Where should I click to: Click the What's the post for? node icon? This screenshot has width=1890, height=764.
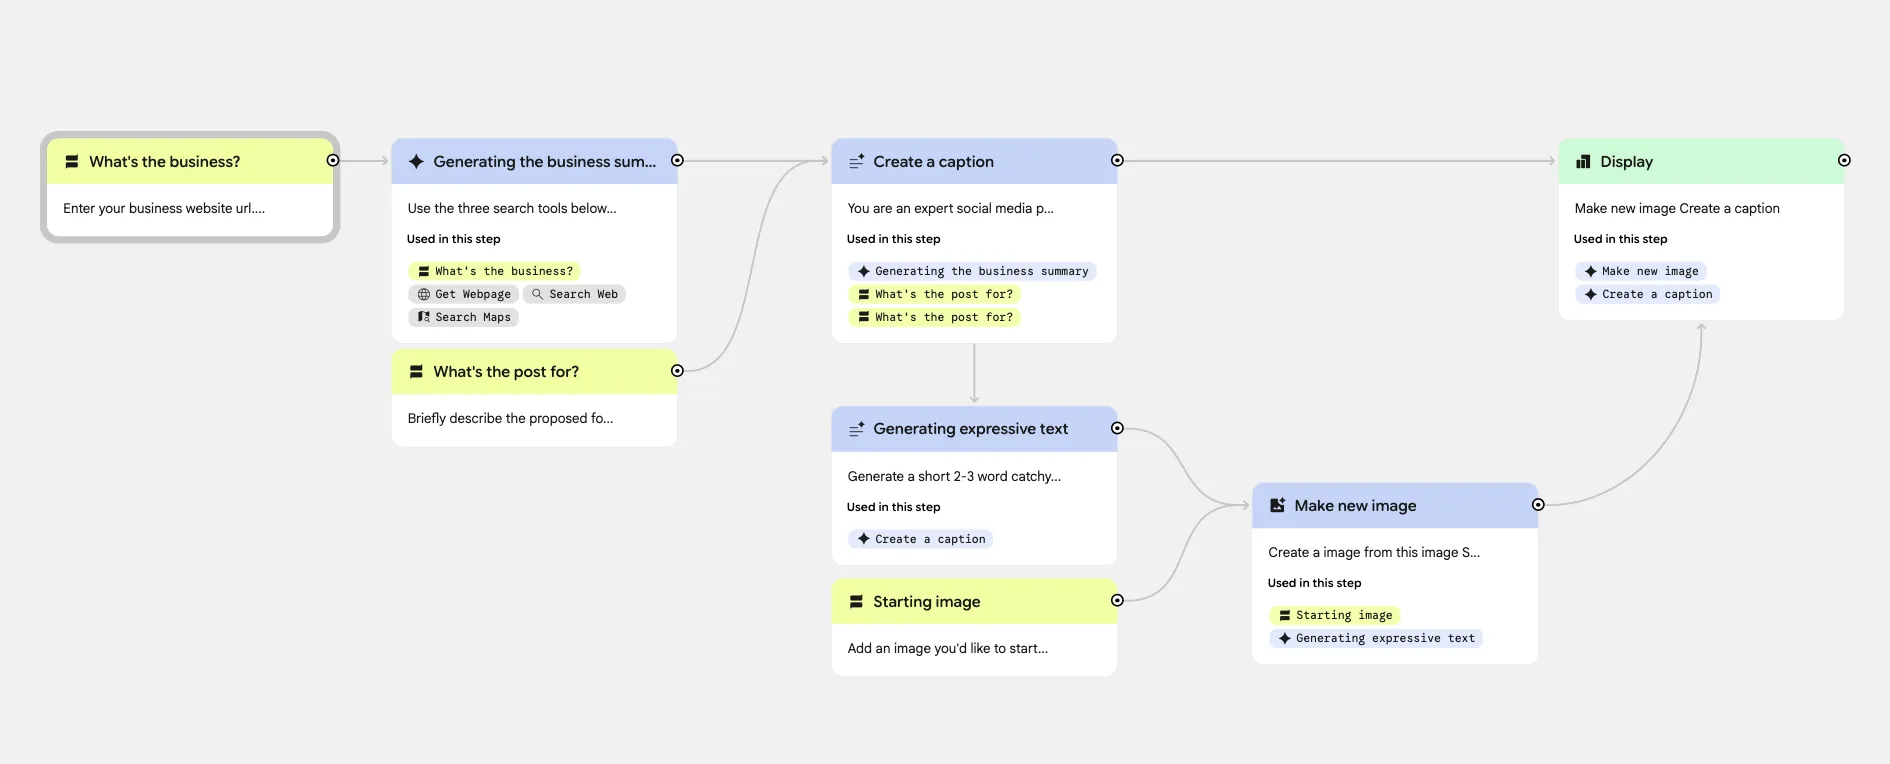click(416, 372)
